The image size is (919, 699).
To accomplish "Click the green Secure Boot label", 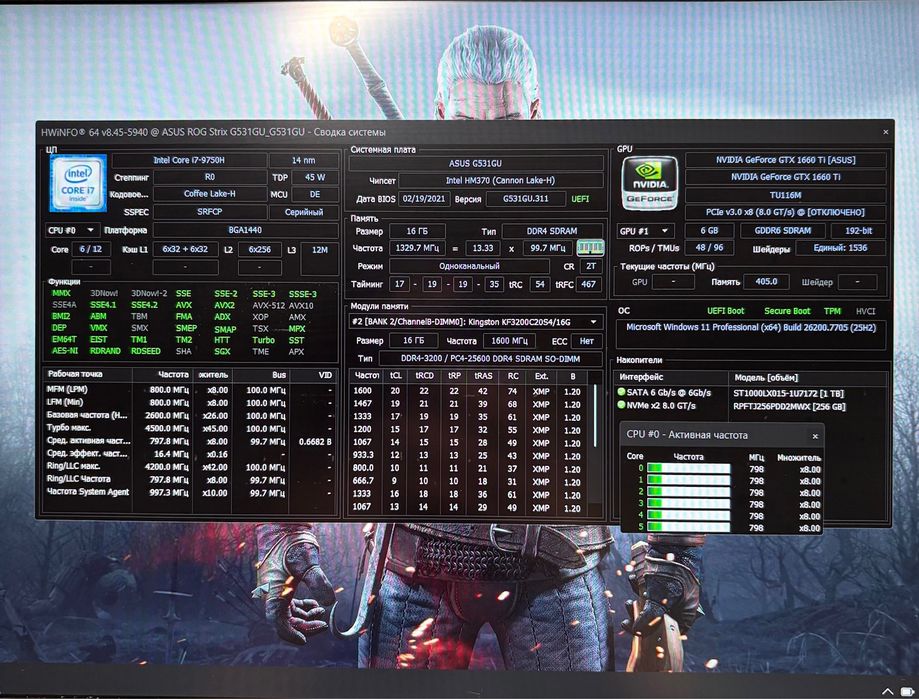I will tap(787, 311).
